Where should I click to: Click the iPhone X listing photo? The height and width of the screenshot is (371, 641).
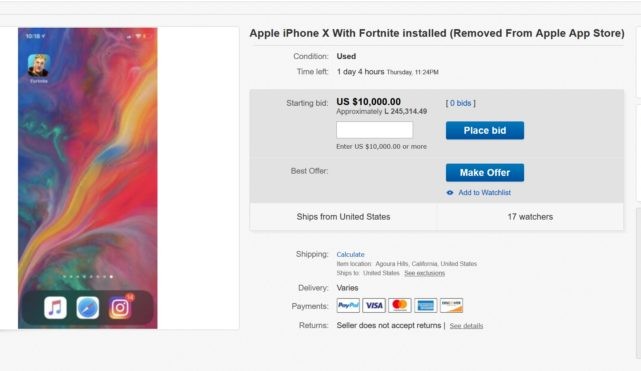(x=87, y=178)
